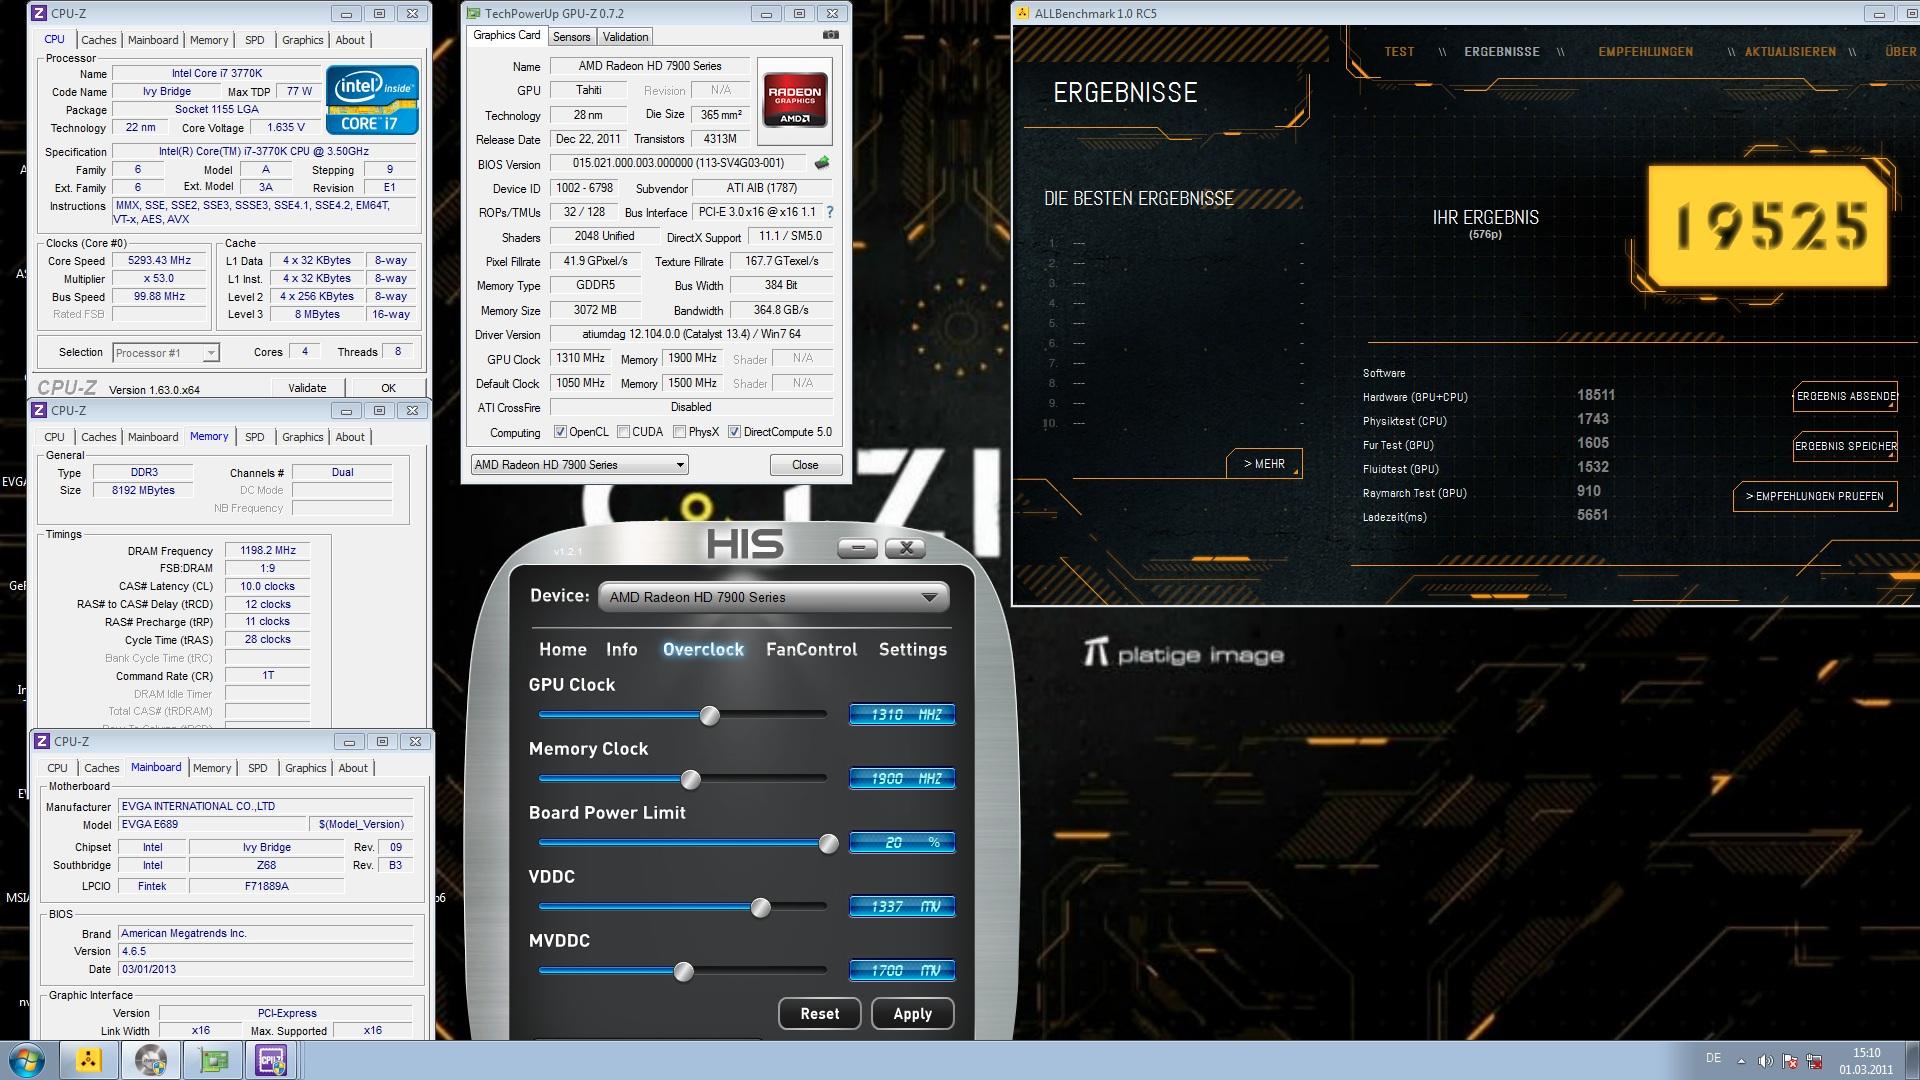Image resolution: width=1920 pixels, height=1080 pixels.
Task: Click the HIS disc taskbar icon
Action: click(151, 1060)
